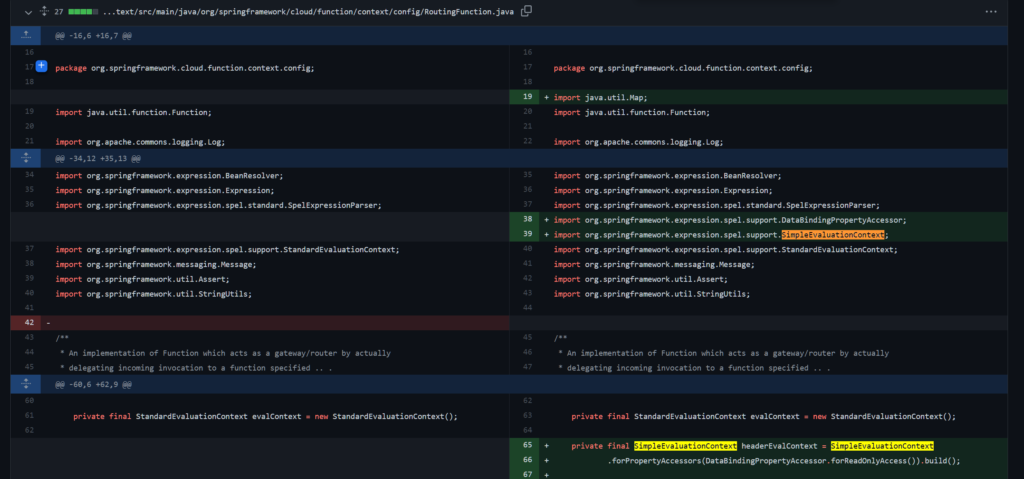Click added line number 67
The image size is (1024, 479).
(x=528, y=474)
